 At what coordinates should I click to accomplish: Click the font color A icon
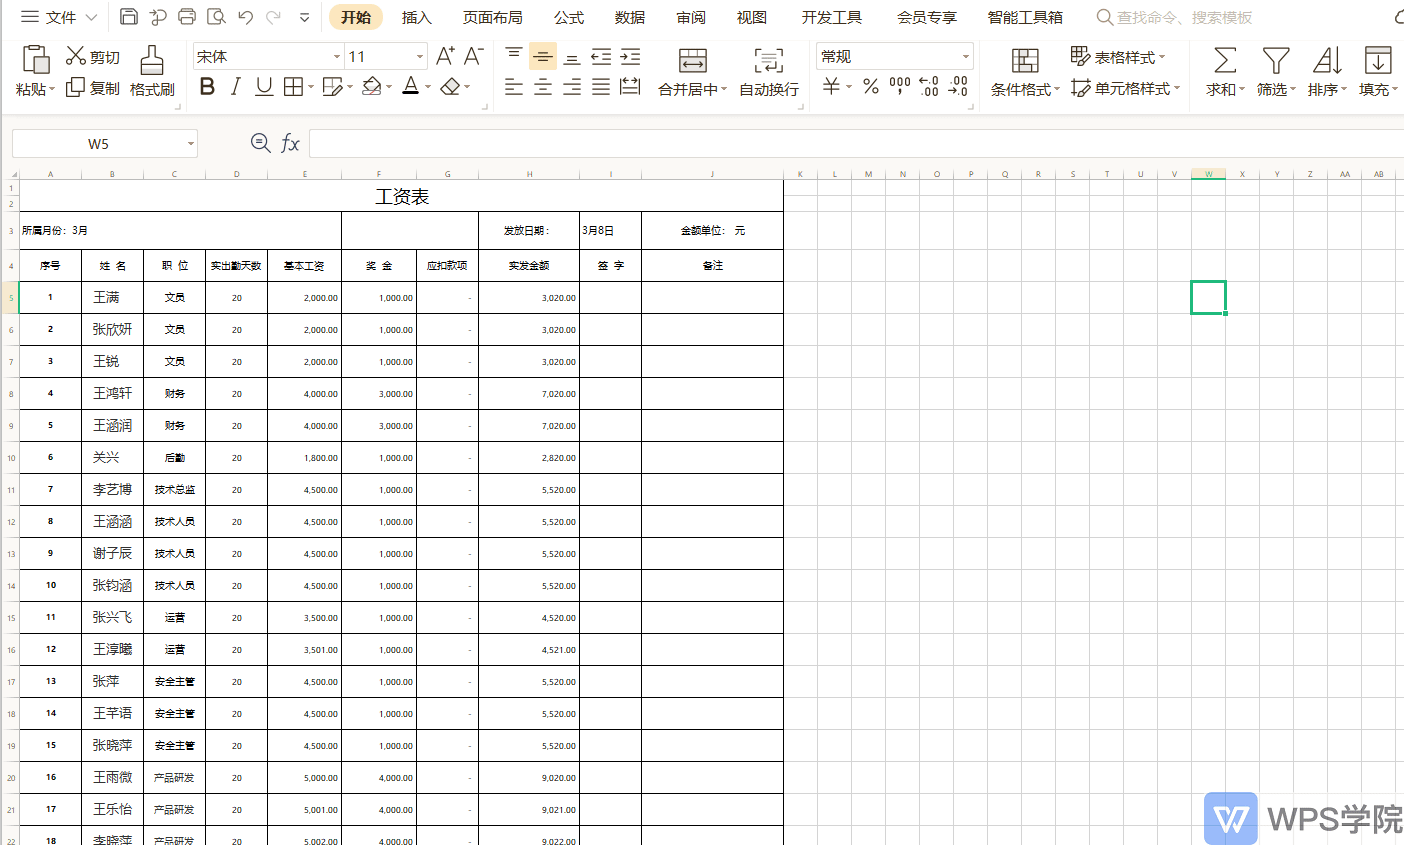410,87
